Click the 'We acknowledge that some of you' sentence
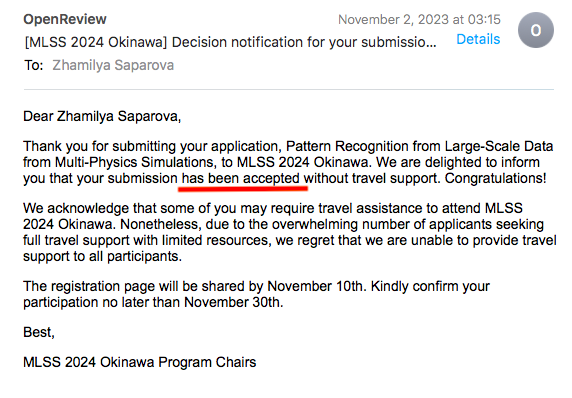 (x=126, y=208)
